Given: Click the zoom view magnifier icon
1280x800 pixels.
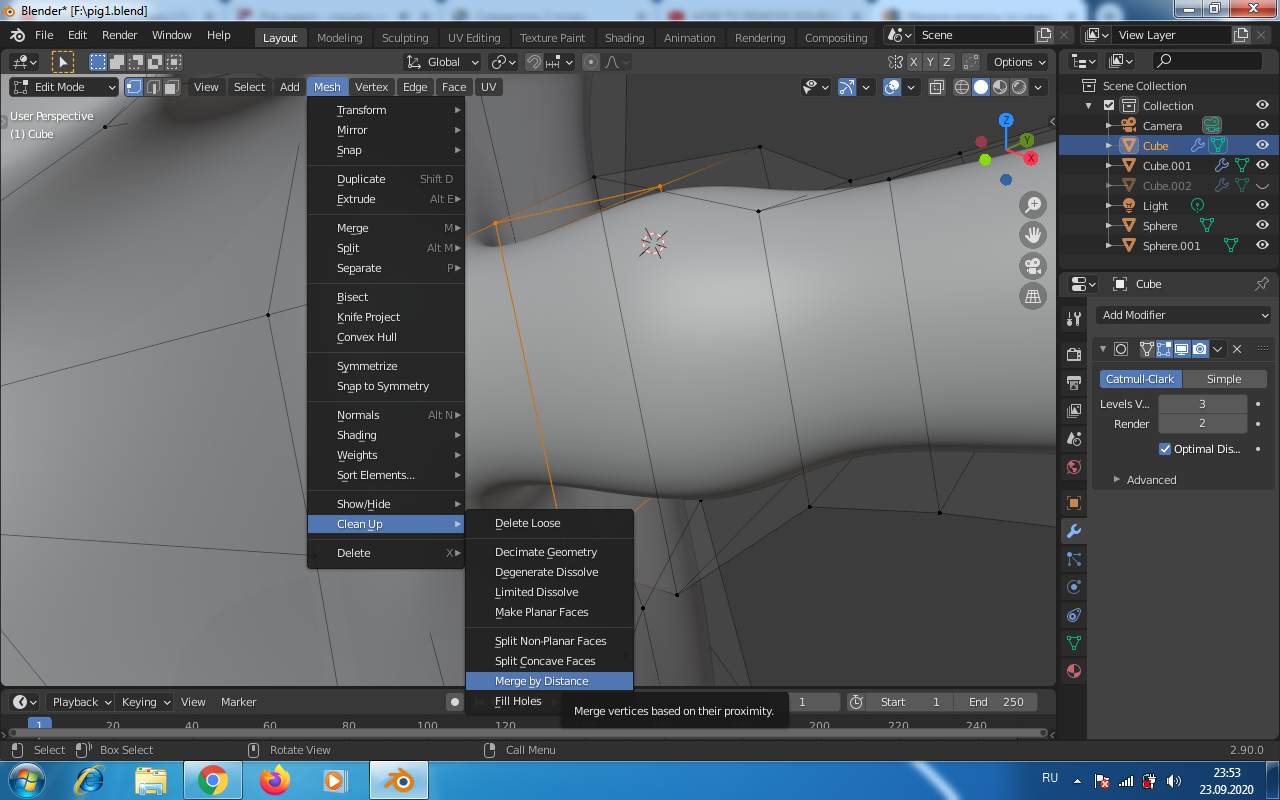Looking at the screenshot, I should point(1033,205).
